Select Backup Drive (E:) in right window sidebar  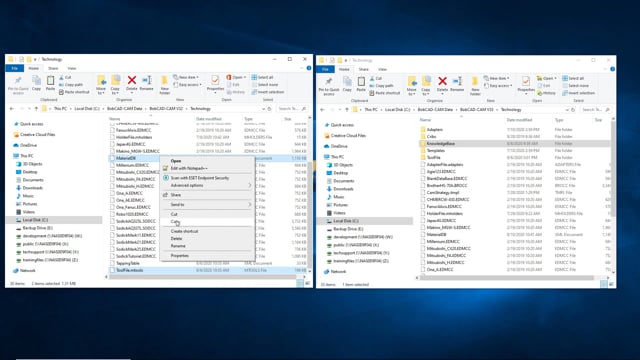pyautogui.click(x=348, y=229)
